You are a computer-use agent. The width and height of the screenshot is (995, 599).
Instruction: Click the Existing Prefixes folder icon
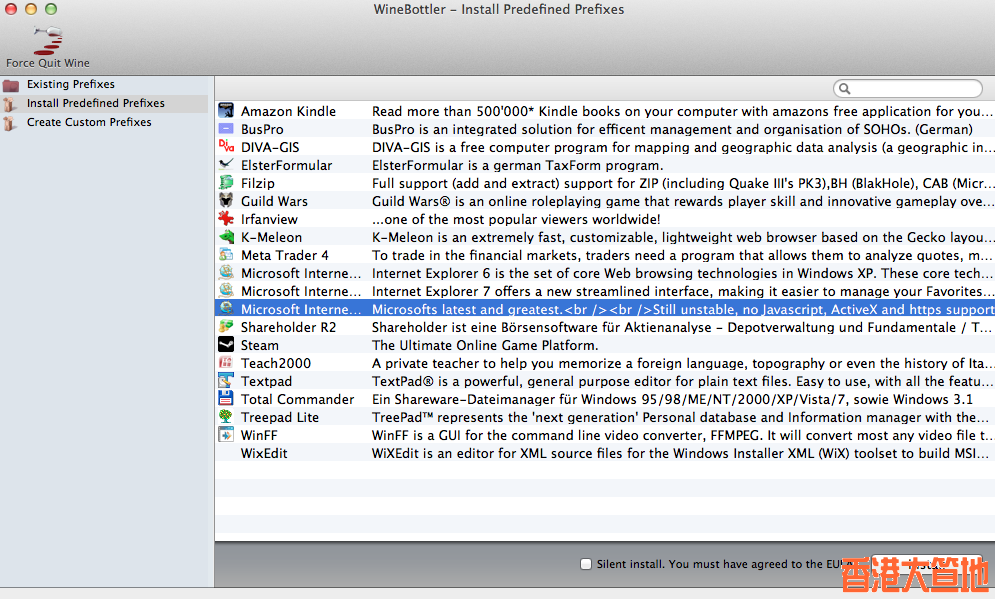point(11,84)
